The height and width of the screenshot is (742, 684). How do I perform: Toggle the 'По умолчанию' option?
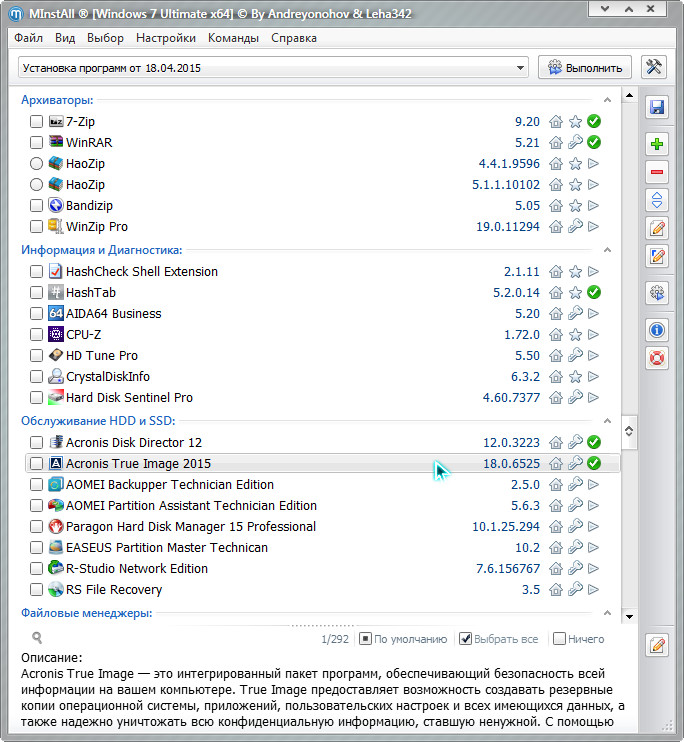(x=365, y=639)
